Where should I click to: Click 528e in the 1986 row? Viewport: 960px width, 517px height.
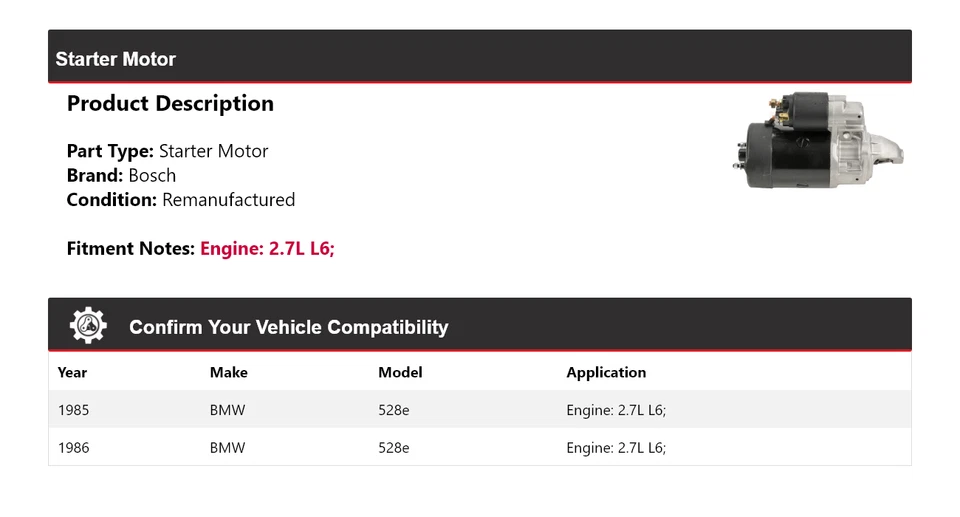pos(393,448)
